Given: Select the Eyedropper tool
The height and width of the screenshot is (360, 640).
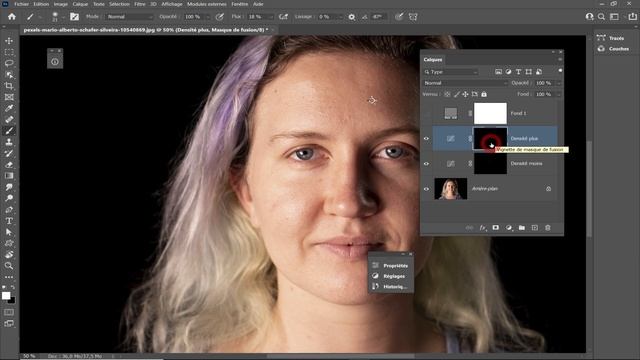Looking at the screenshot, I should point(9,108).
